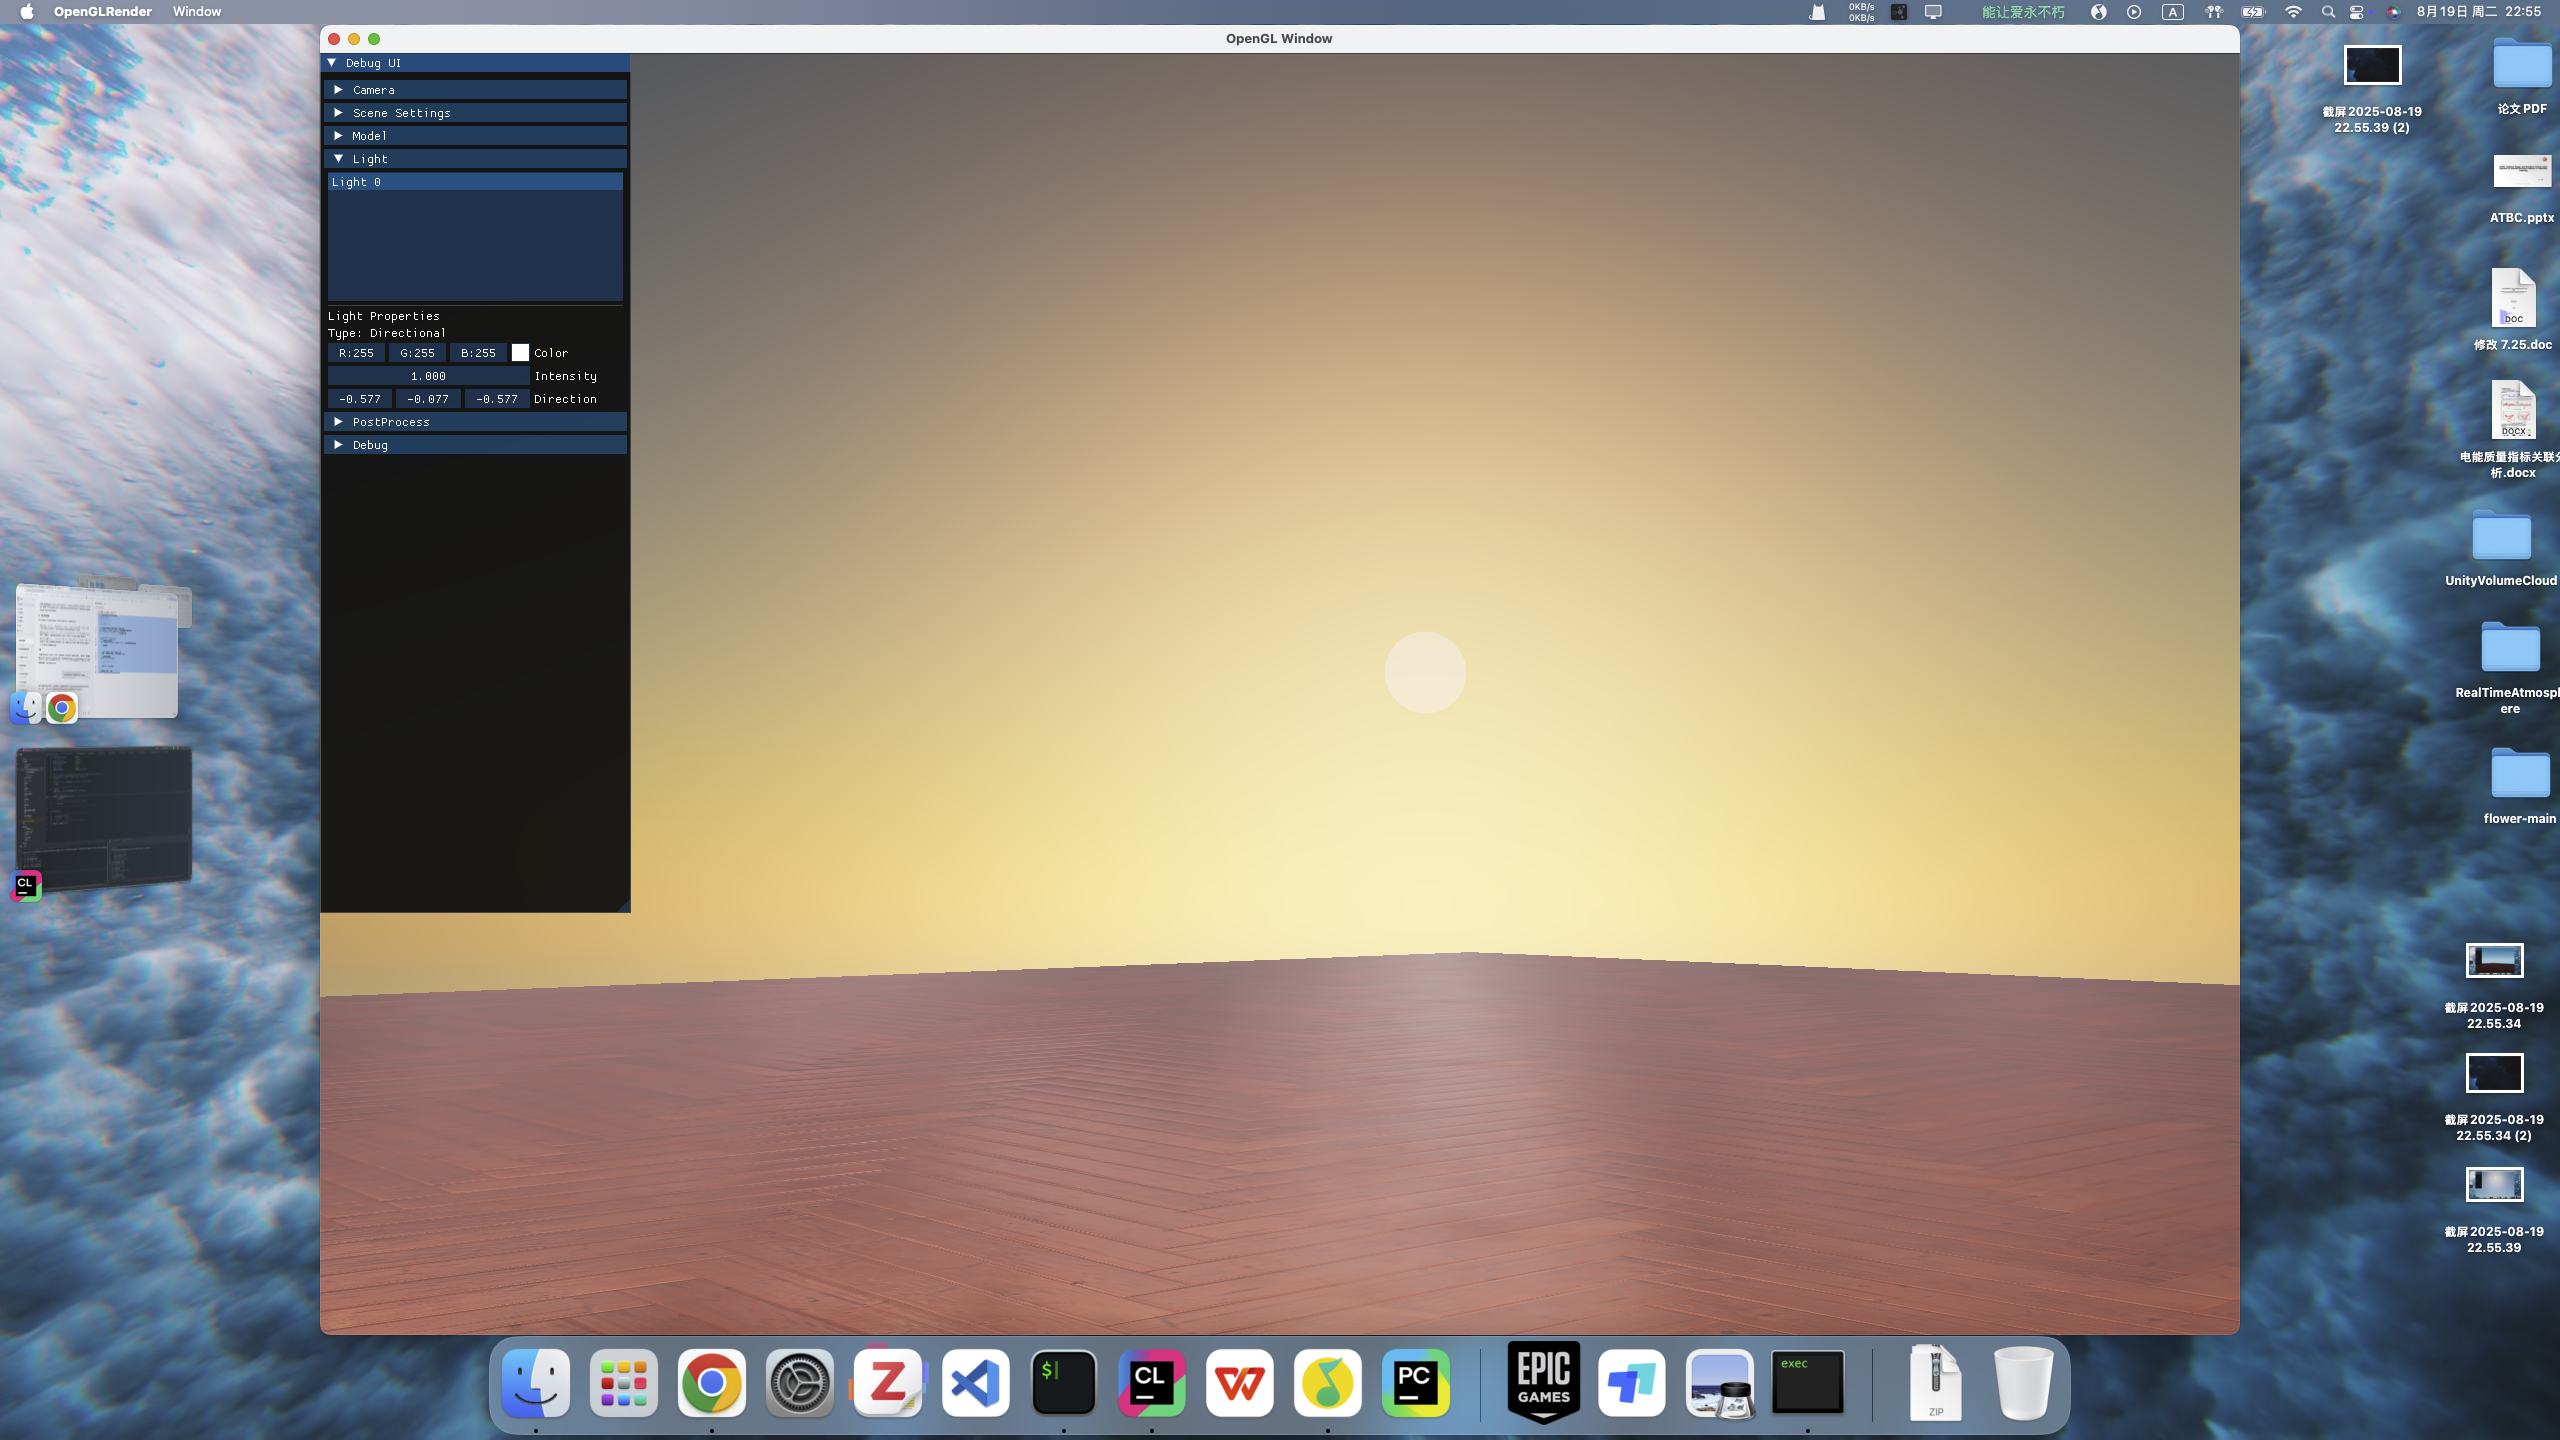Image resolution: width=2560 pixels, height=1440 pixels.
Task: Open the Spotlight search icon
Action: point(2328,12)
